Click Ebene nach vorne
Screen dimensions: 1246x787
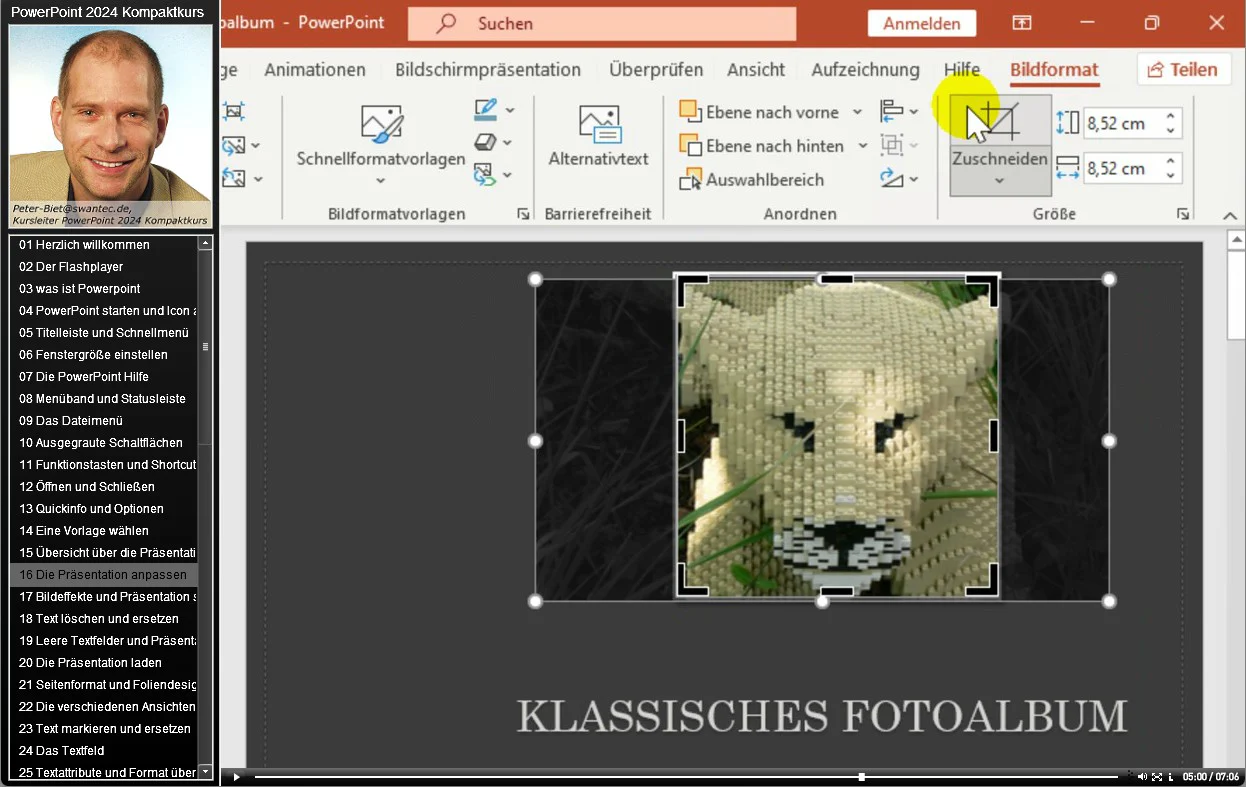point(760,112)
